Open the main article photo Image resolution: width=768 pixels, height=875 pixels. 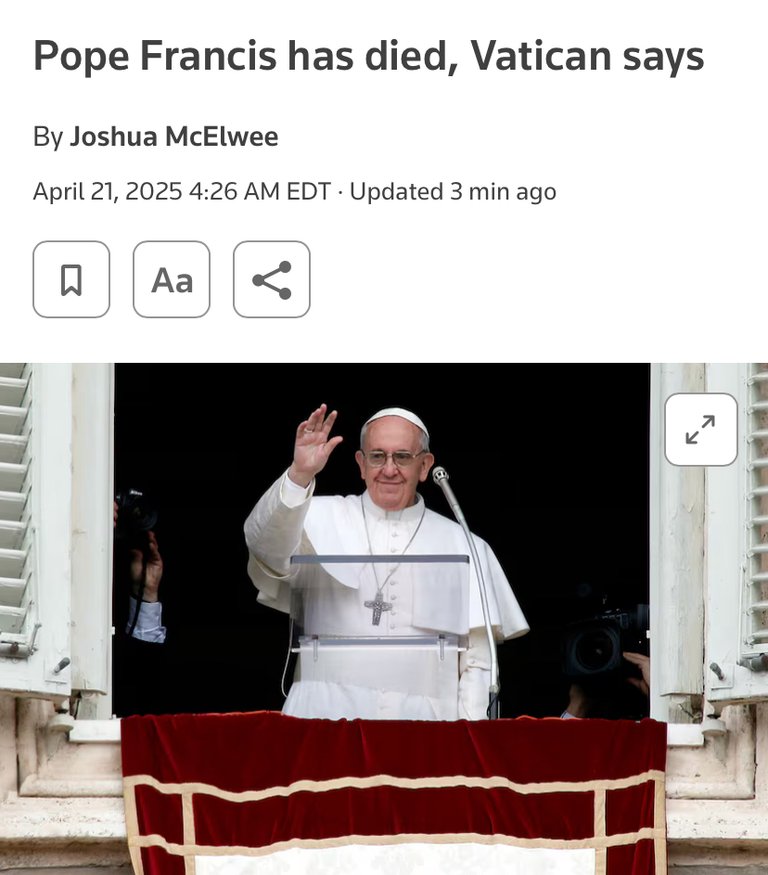tap(384, 619)
